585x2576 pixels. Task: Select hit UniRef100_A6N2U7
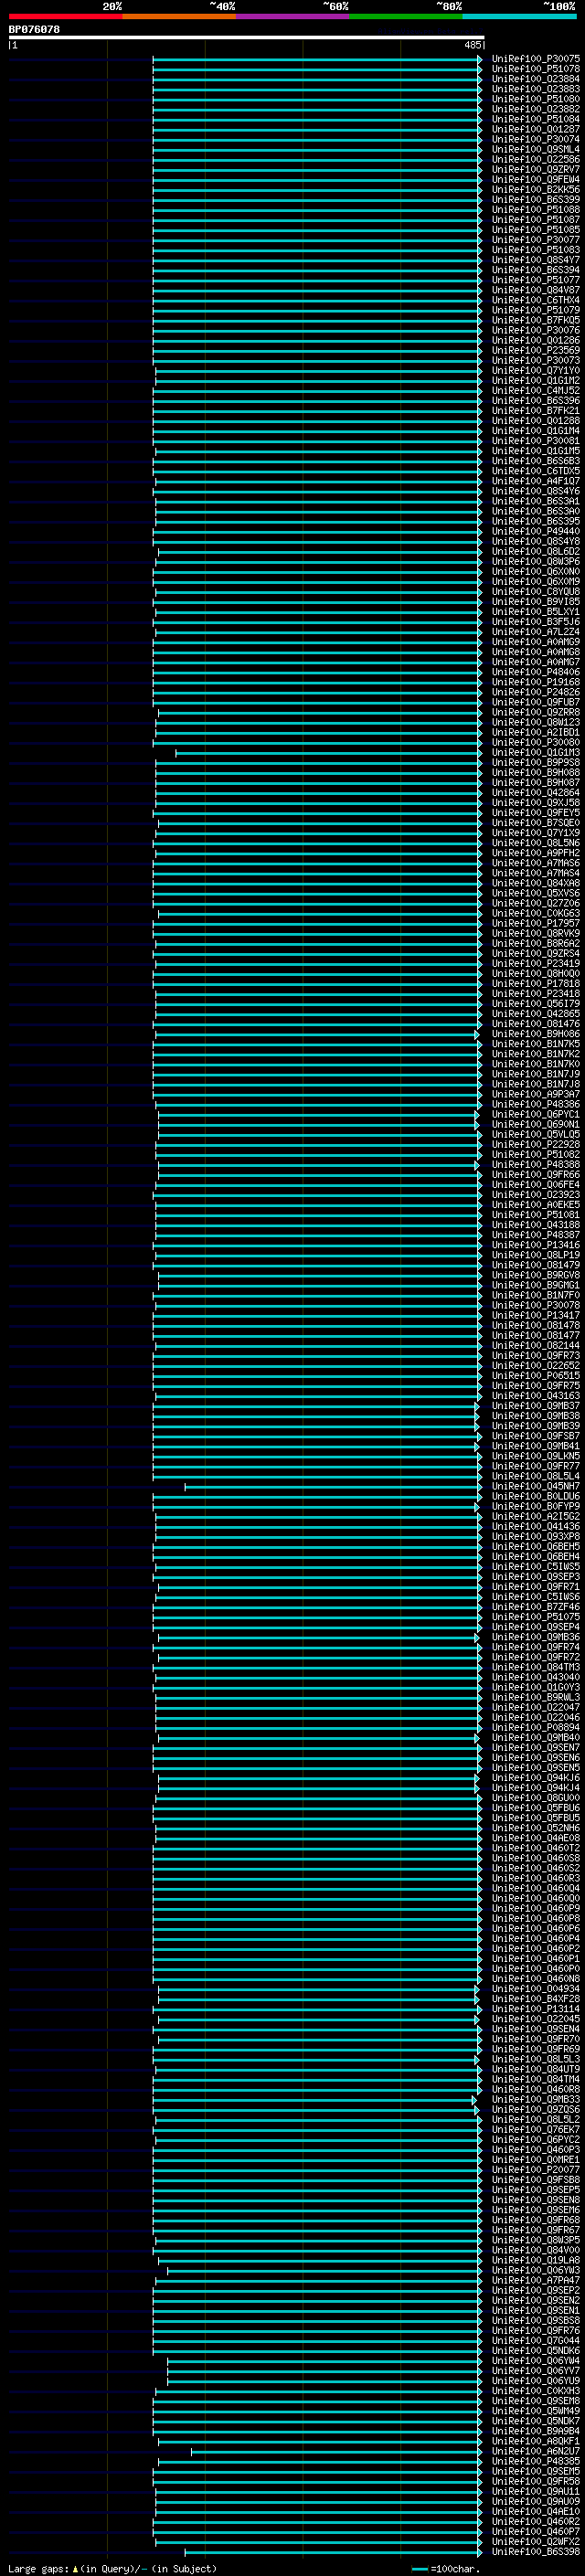click(x=536, y=2451)
